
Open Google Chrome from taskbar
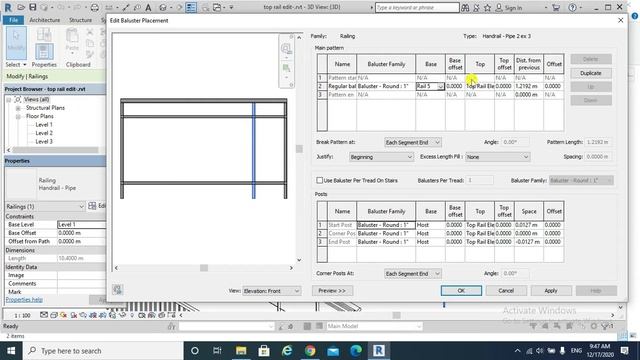(x=310, y=351)
